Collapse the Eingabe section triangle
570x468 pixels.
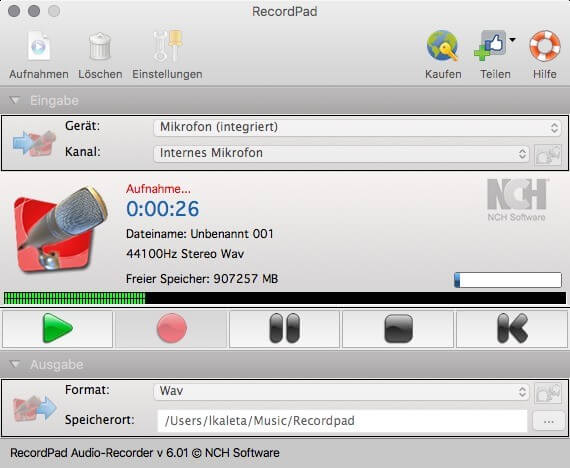15,100
